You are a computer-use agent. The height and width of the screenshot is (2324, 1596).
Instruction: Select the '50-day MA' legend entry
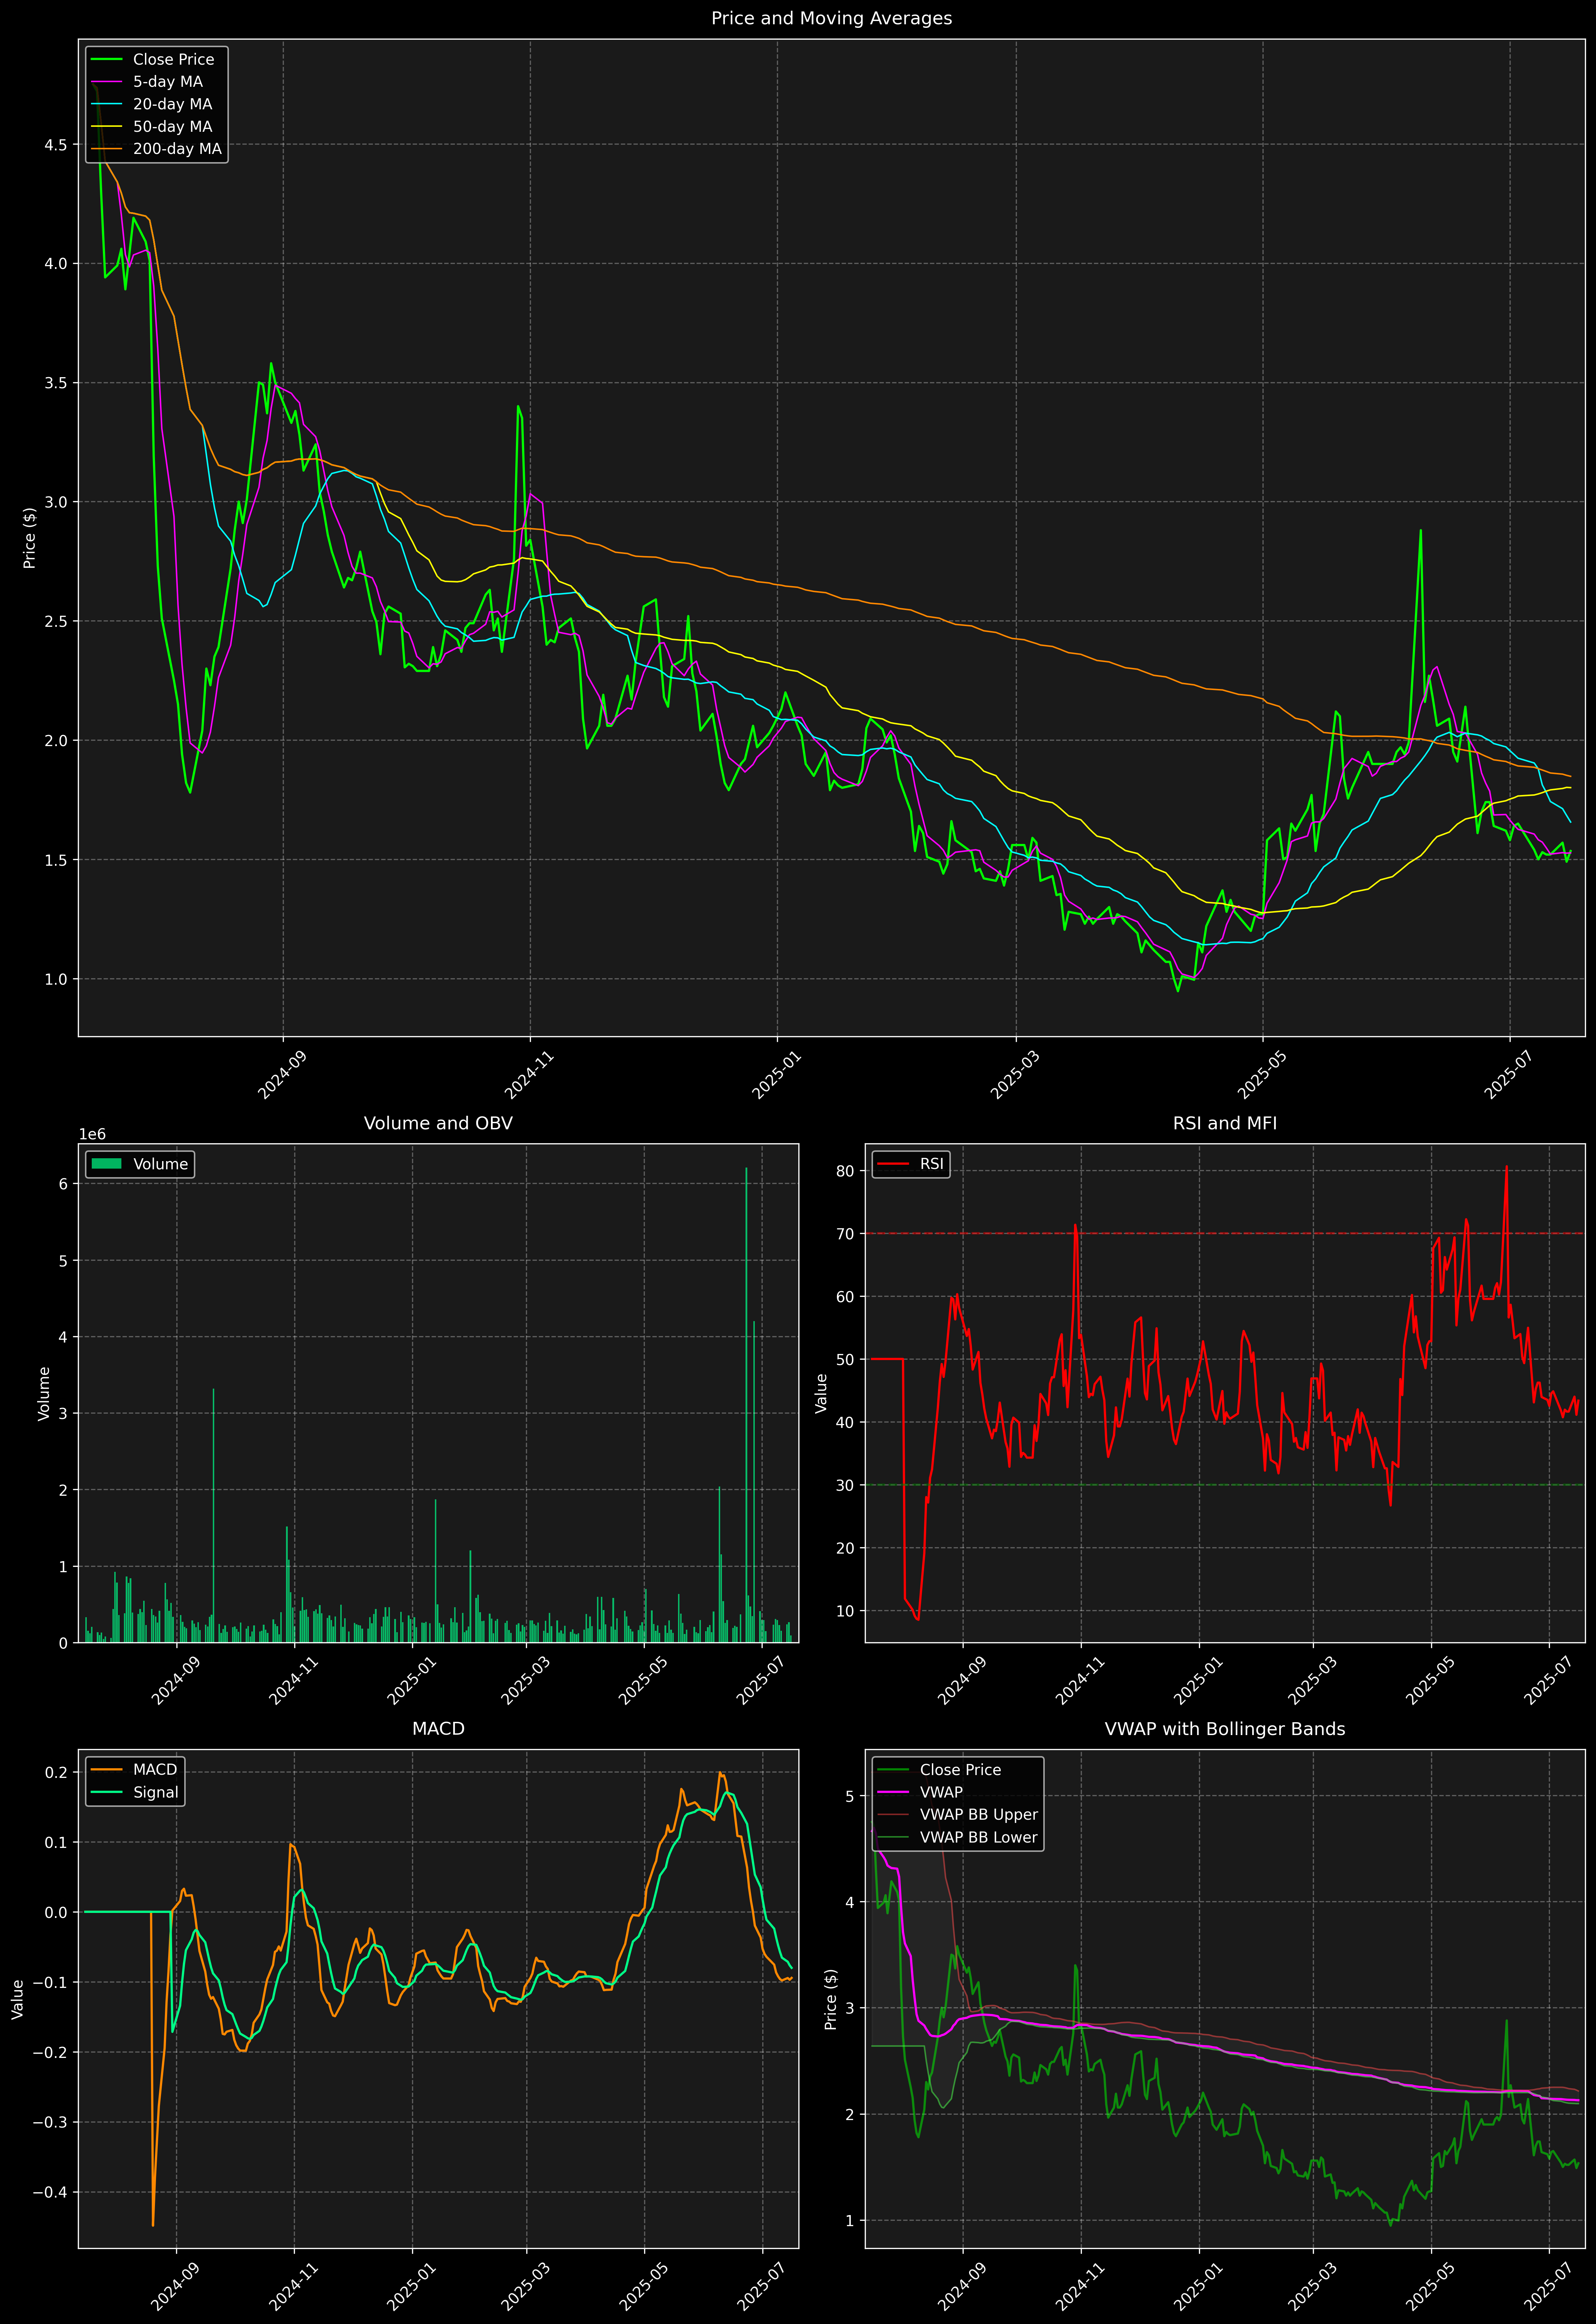tap(172, 127)
